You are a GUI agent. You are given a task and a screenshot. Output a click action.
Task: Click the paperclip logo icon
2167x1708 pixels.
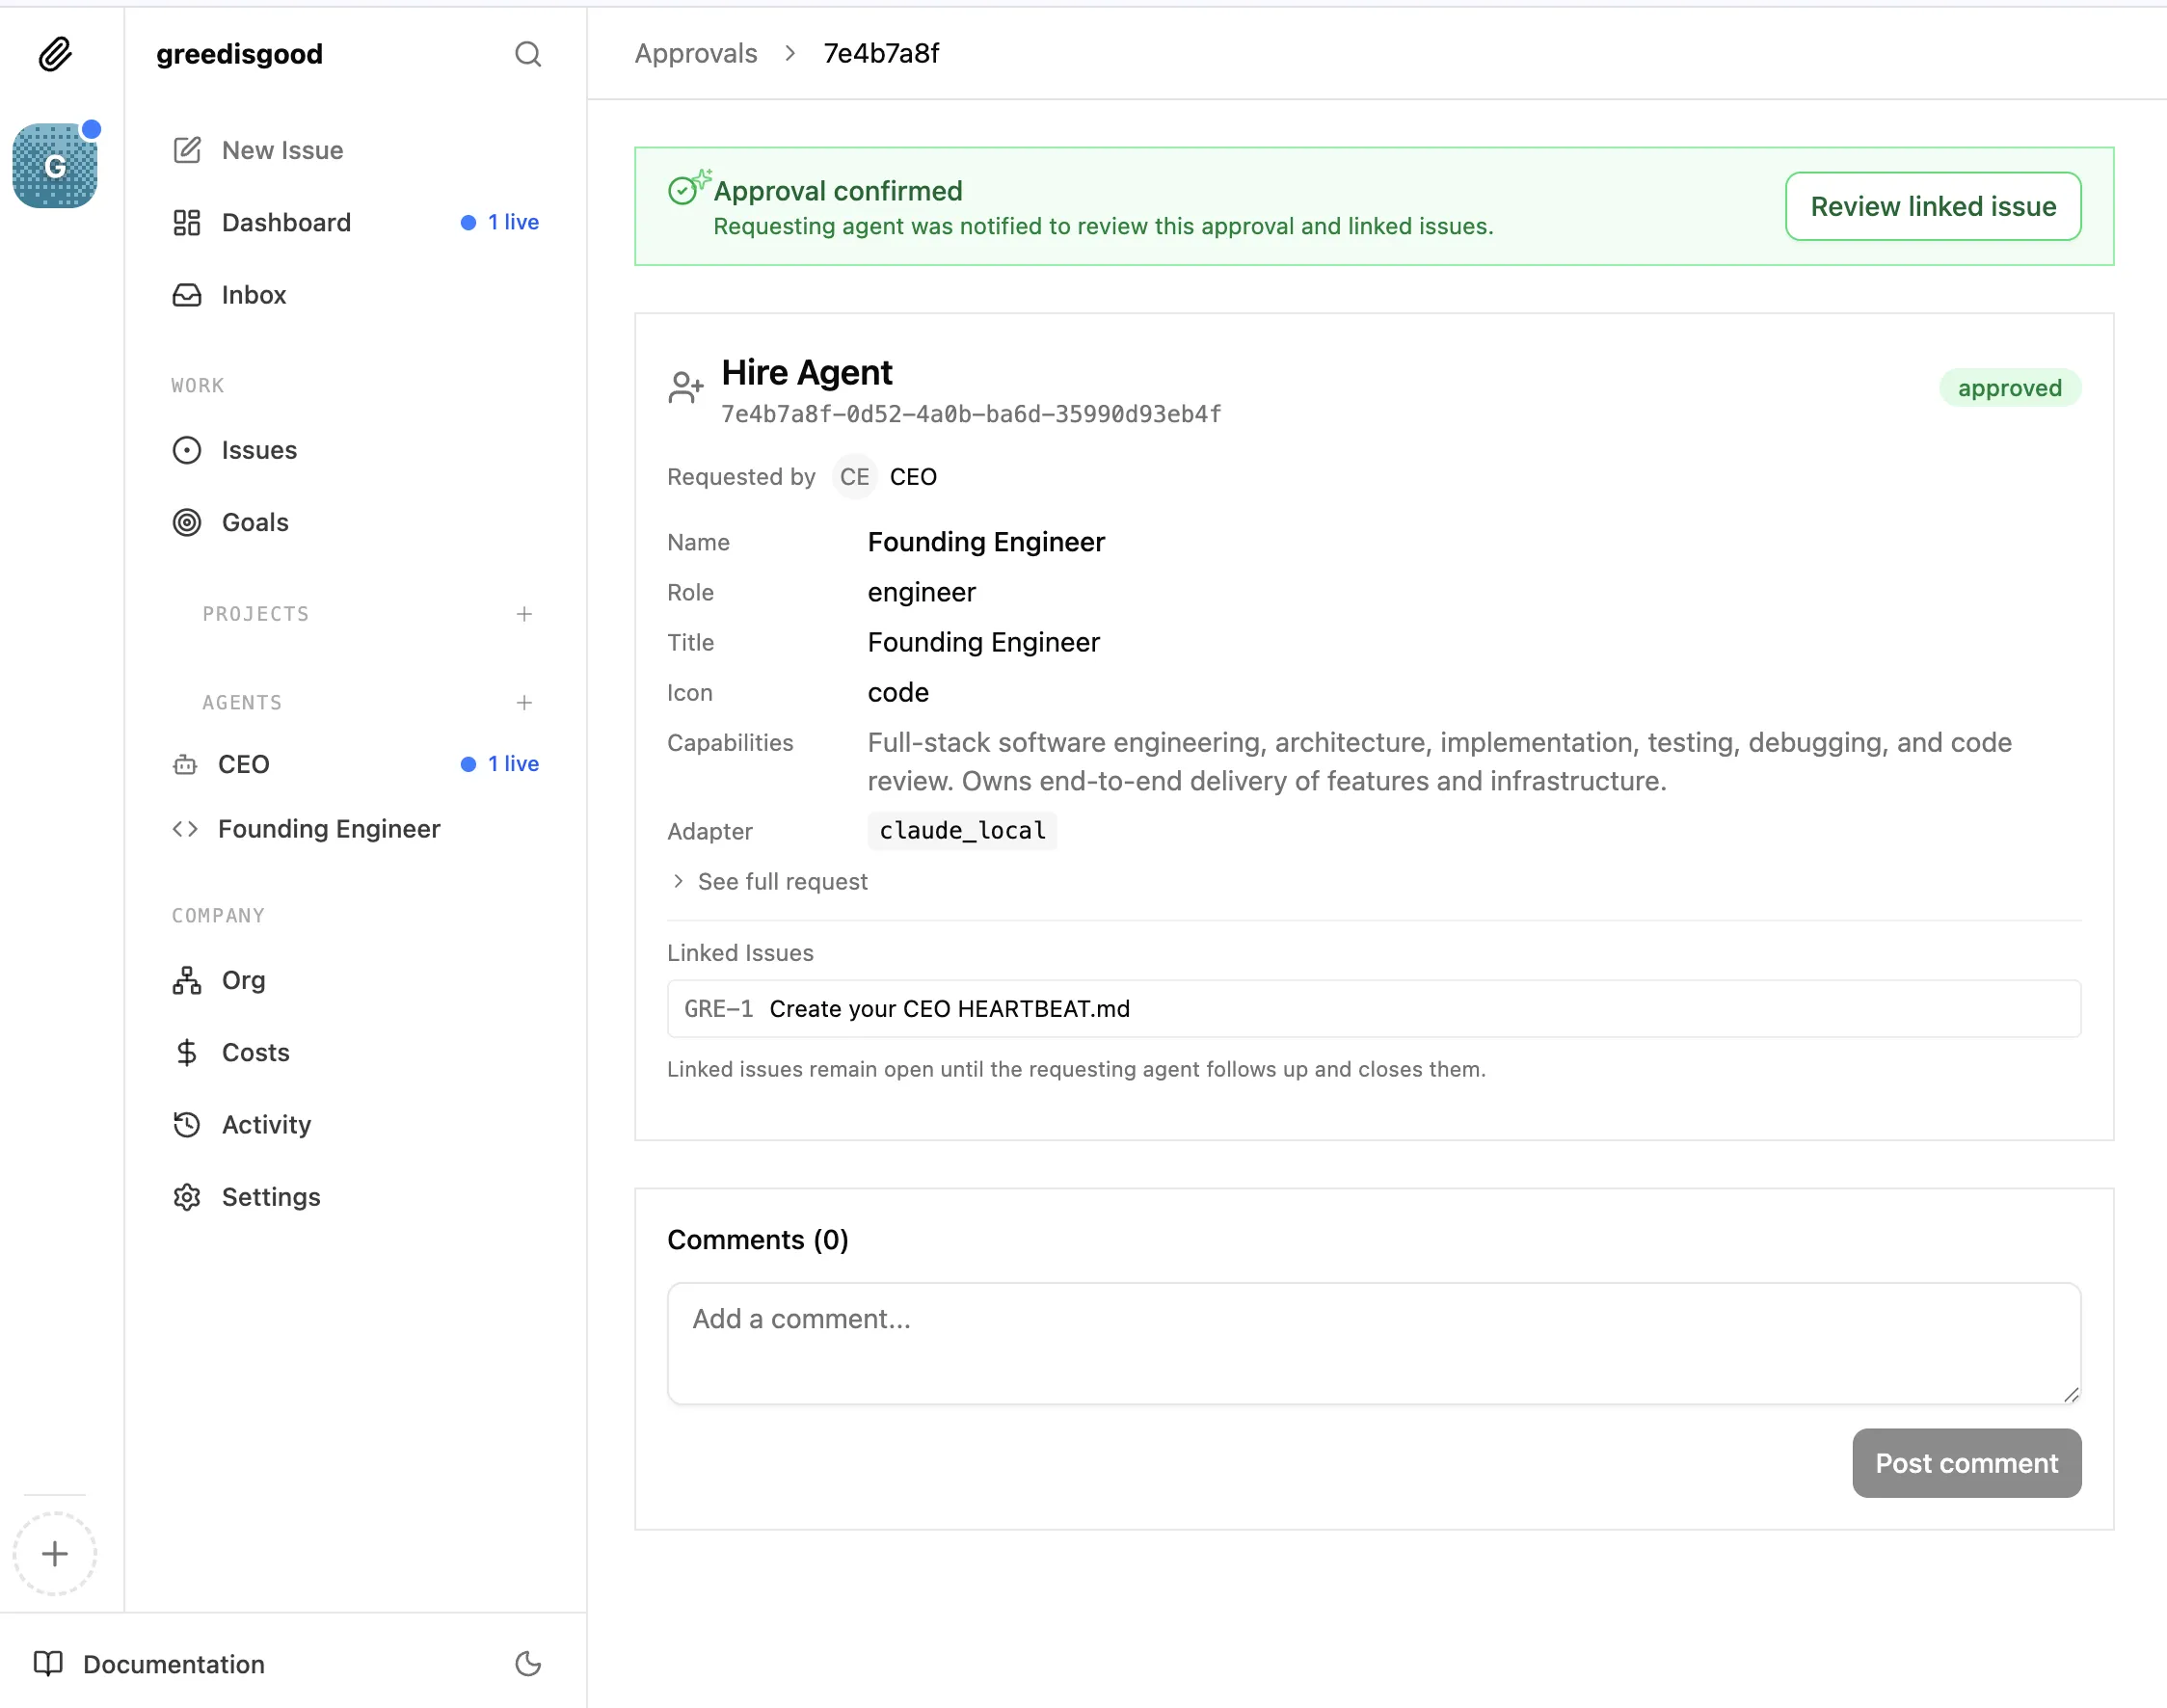[x=55, y=54]
